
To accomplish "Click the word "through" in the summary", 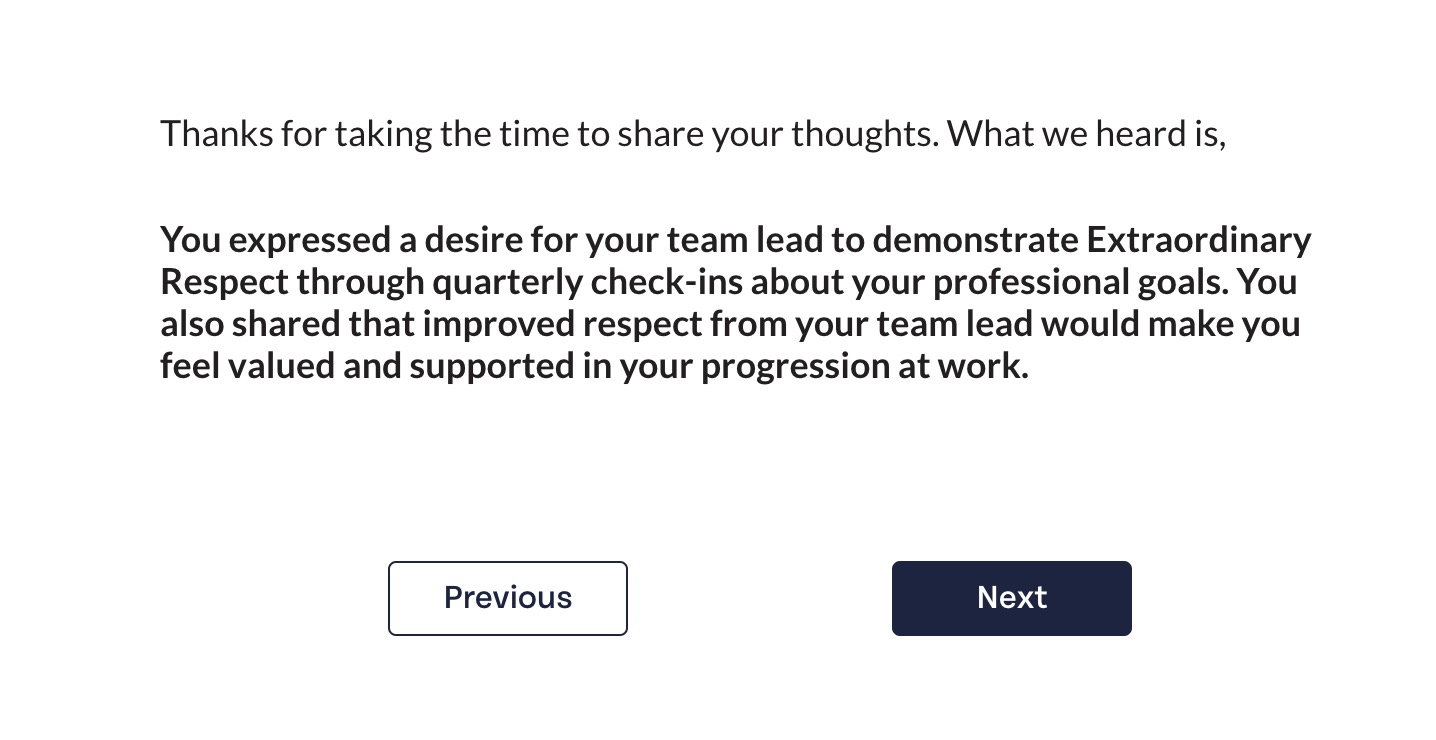I will point(361,283).
